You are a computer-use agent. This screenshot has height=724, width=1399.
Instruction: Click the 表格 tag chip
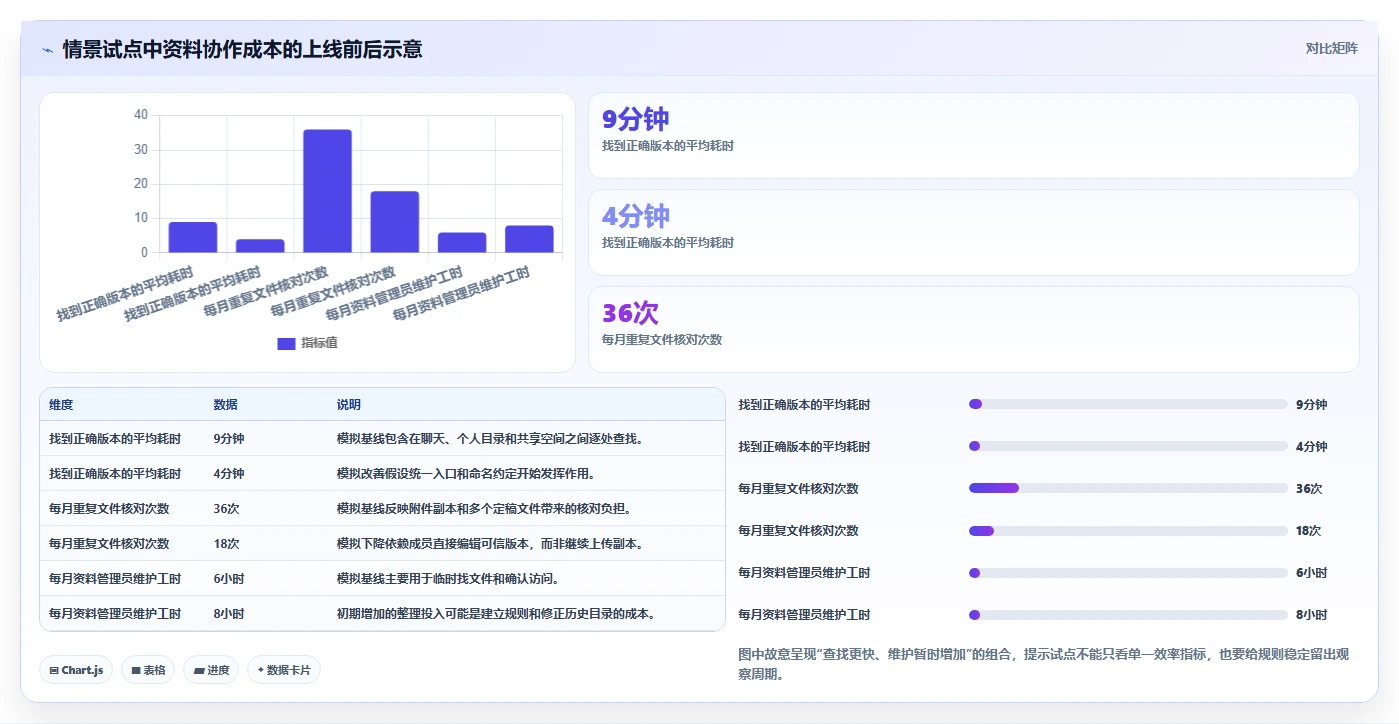pos(148,670)
